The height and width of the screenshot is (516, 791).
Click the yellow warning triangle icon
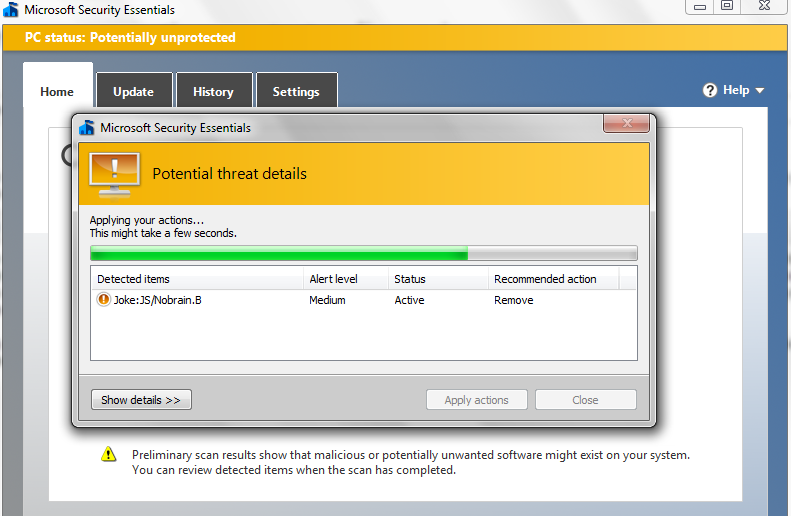pos(108,454)
